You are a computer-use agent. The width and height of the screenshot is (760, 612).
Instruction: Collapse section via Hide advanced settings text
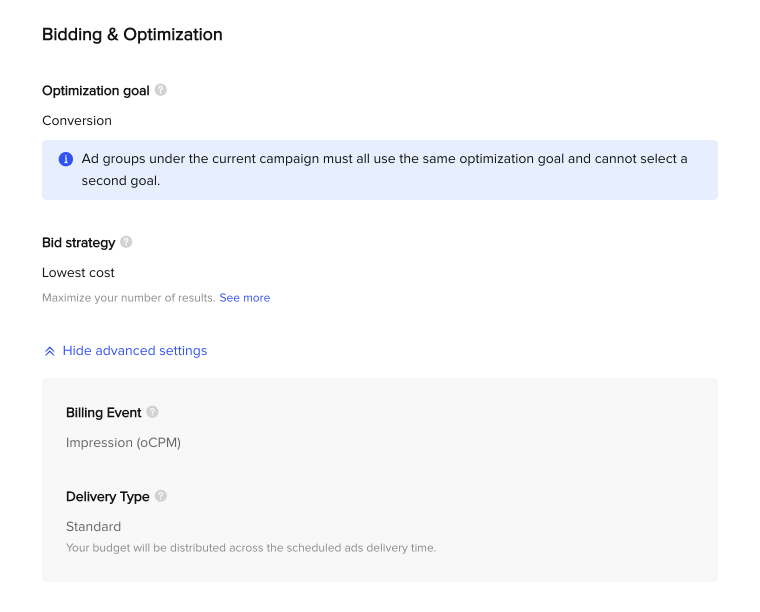[x=135, y=351]
